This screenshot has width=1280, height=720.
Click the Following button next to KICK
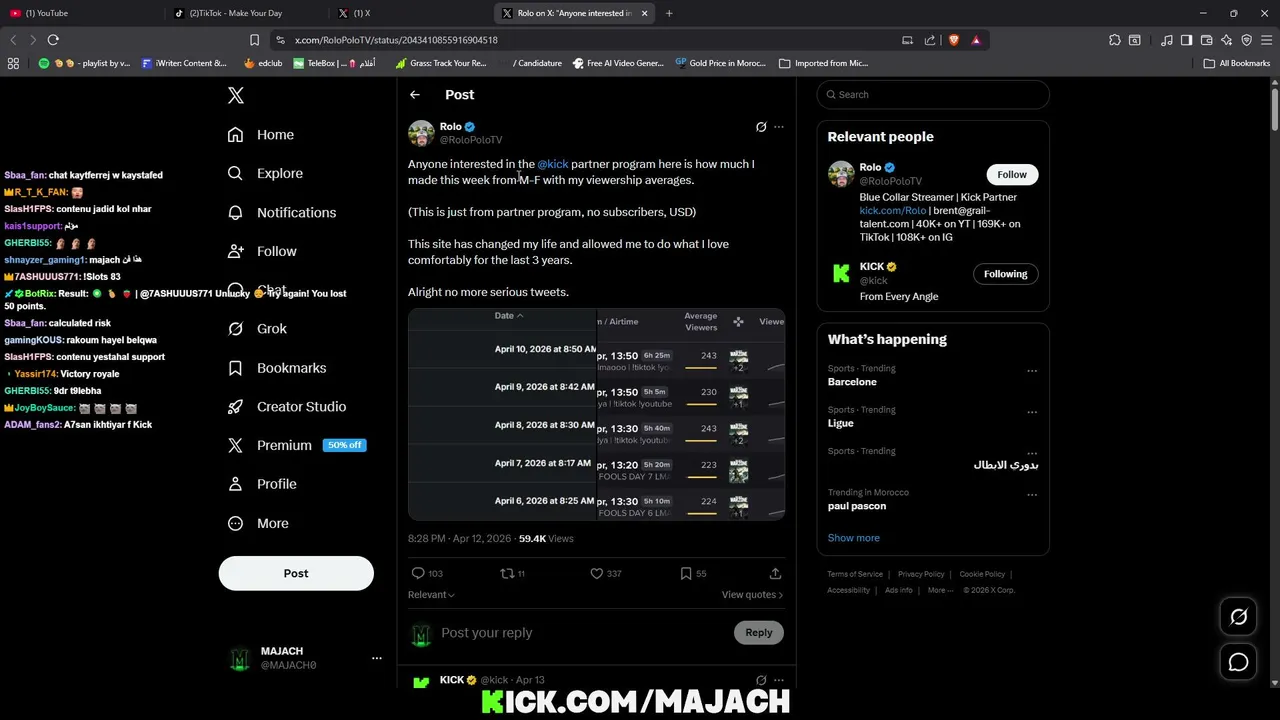click(1005, 274)
